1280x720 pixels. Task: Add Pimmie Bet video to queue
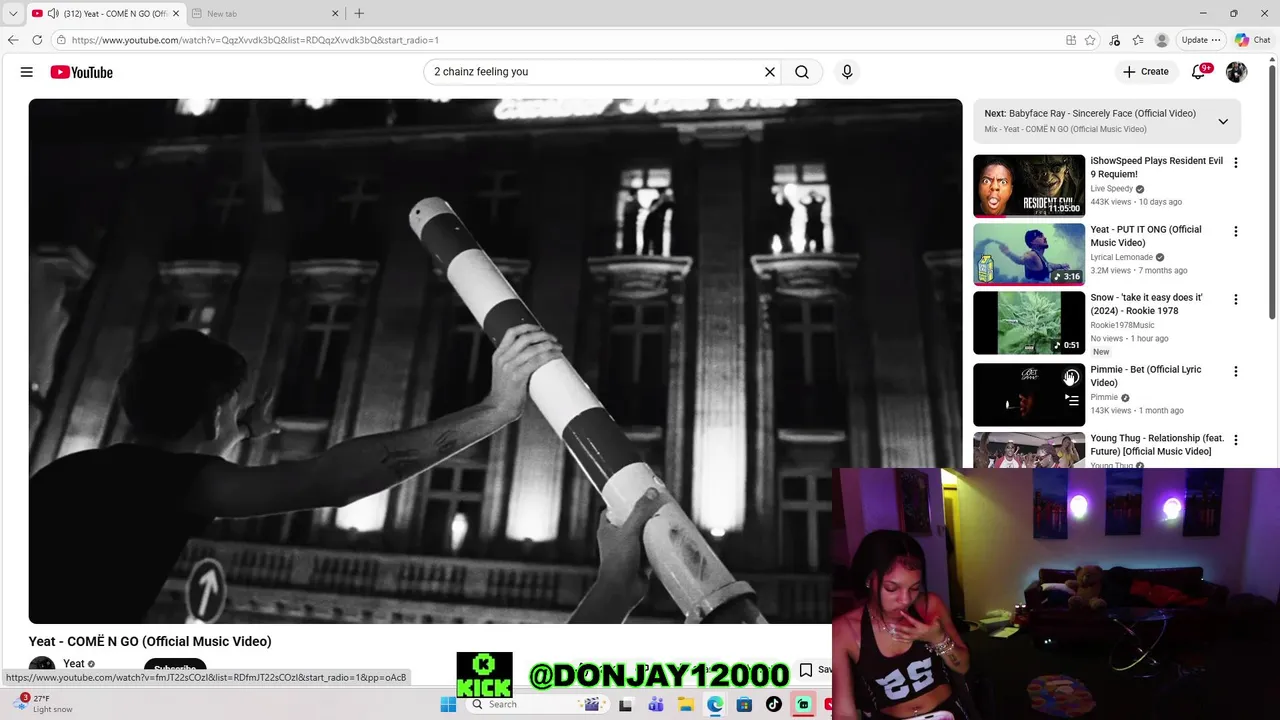pos(1071,400)
